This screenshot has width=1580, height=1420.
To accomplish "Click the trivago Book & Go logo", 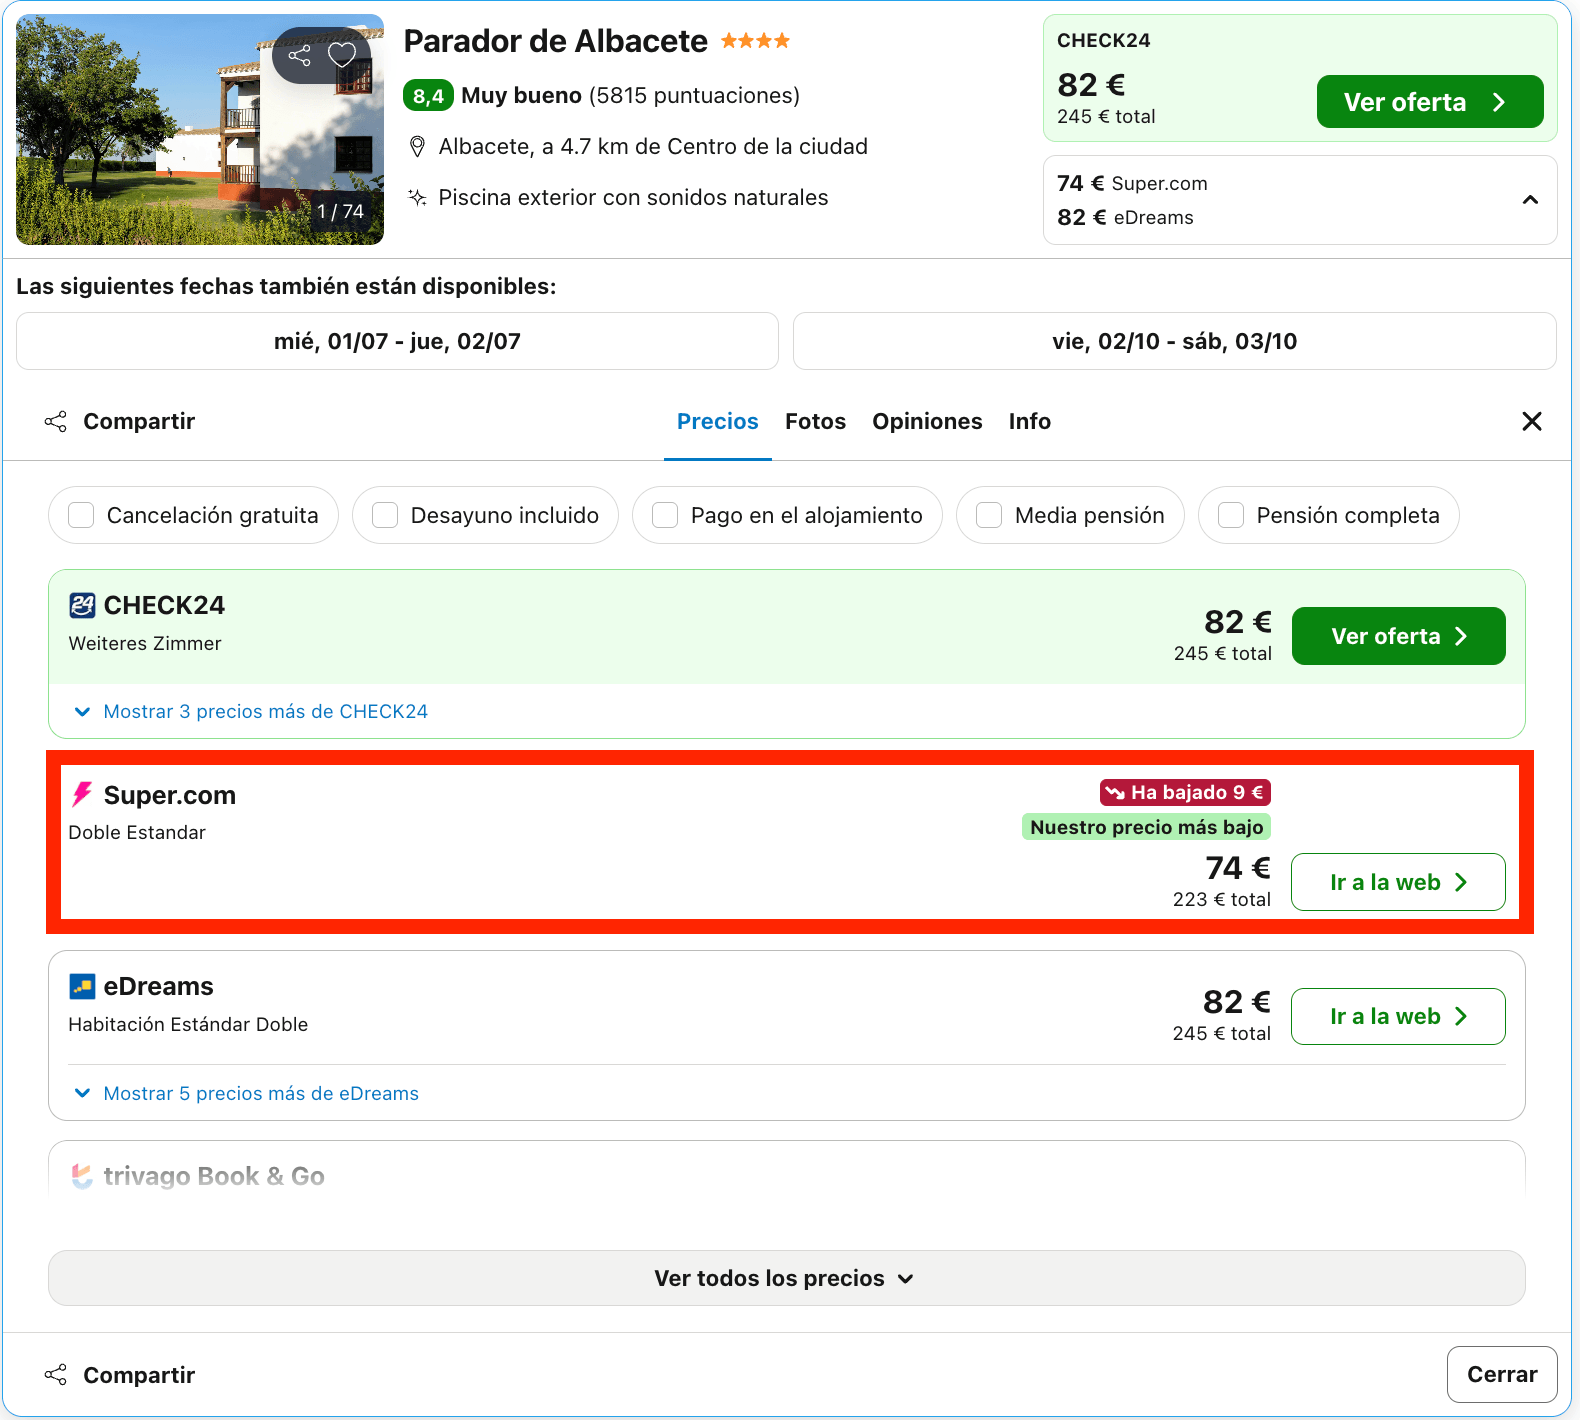I will pyautogui.click(x=82, y=1176).
